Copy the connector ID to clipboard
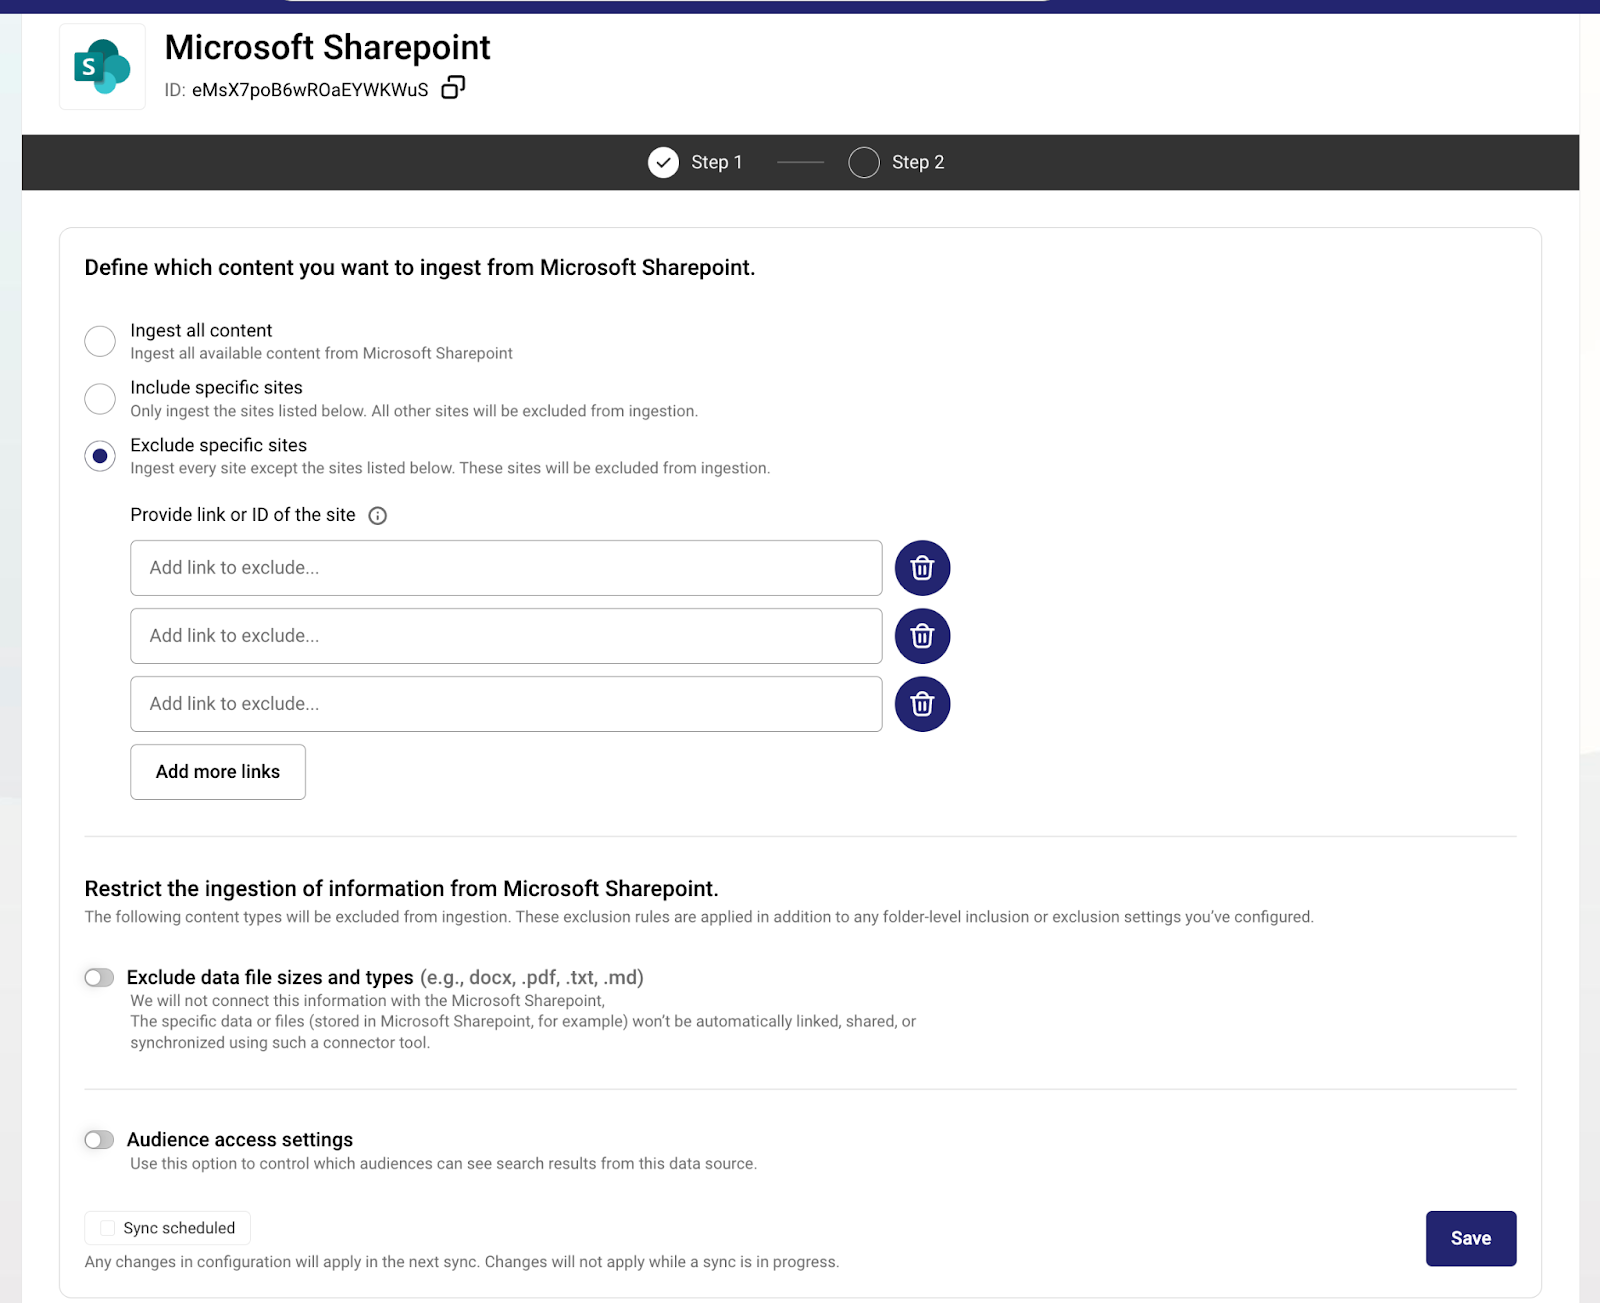Image resolution: width=1600 pixels, height=1303 pixels. (453, 88)
